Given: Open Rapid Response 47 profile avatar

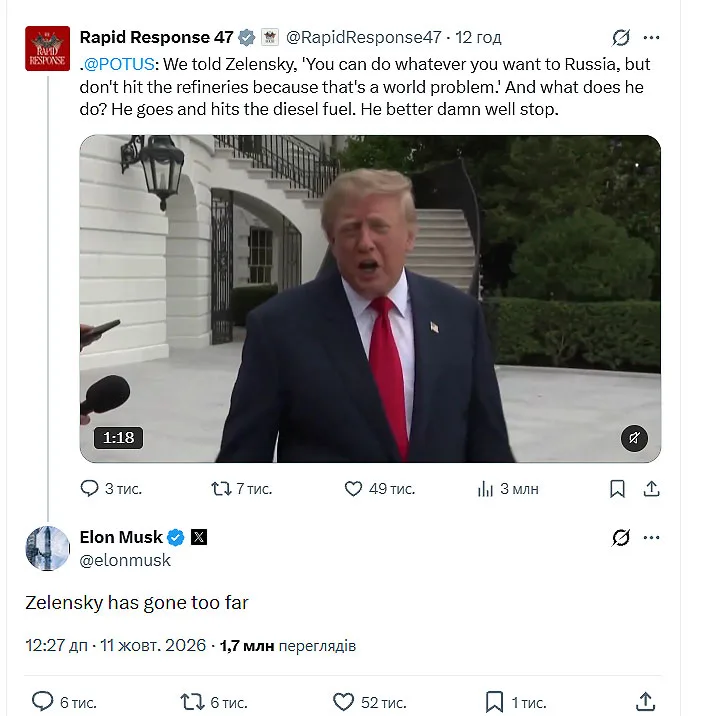Looking at the screenshot, I should pyautogui.click(x=48, y=48).
